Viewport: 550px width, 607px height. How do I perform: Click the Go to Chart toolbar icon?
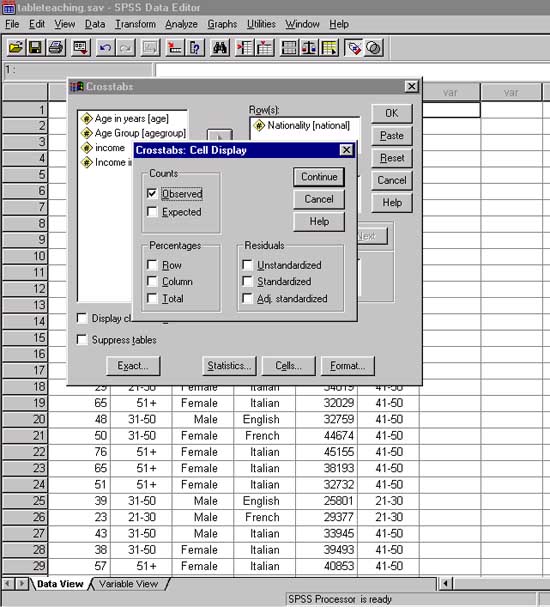pos(150,48)
